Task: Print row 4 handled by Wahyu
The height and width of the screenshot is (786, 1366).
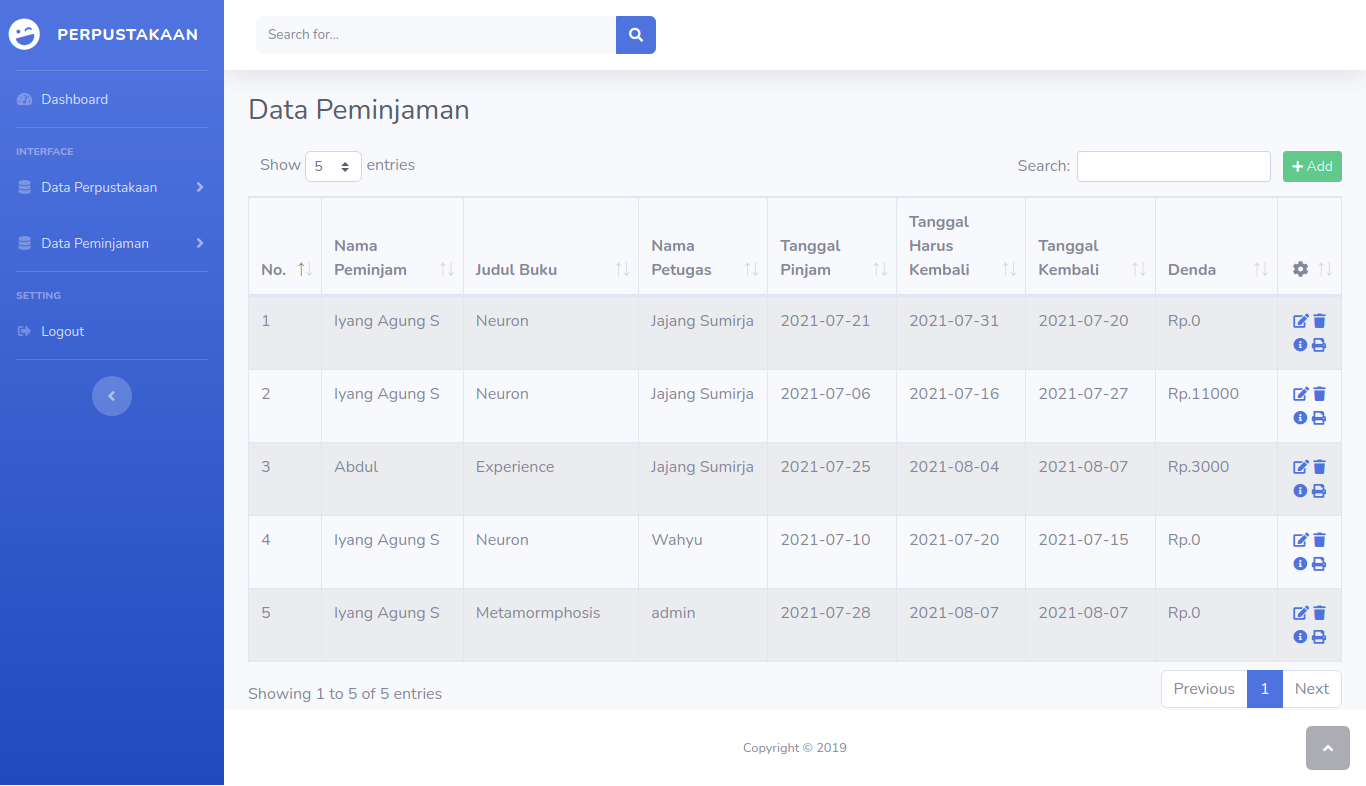Action: point(1319,564)
